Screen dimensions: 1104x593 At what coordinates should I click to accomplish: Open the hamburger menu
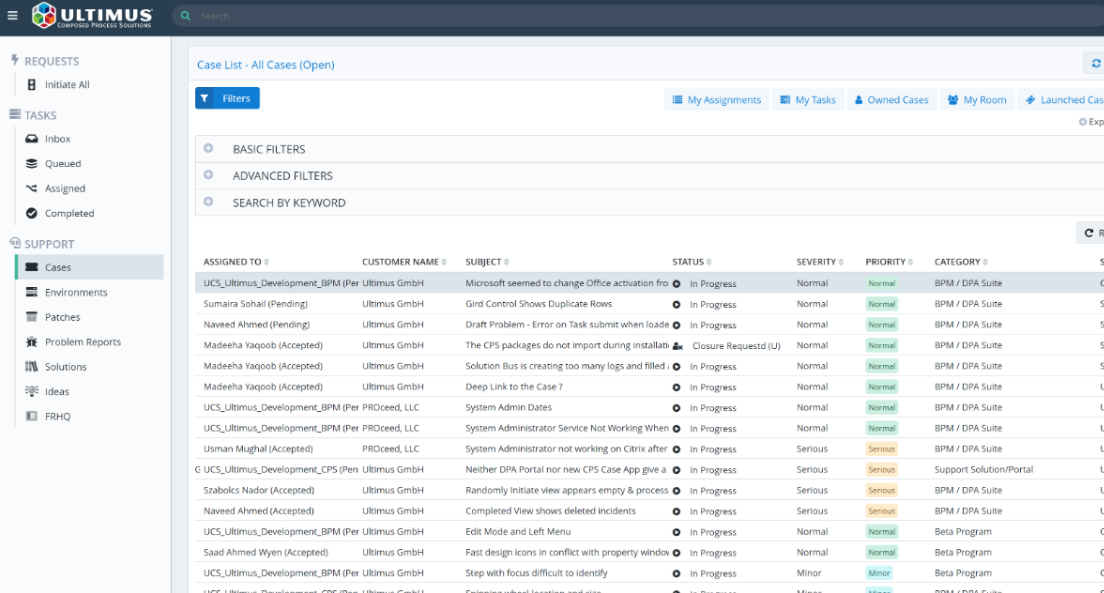point(12,15)
